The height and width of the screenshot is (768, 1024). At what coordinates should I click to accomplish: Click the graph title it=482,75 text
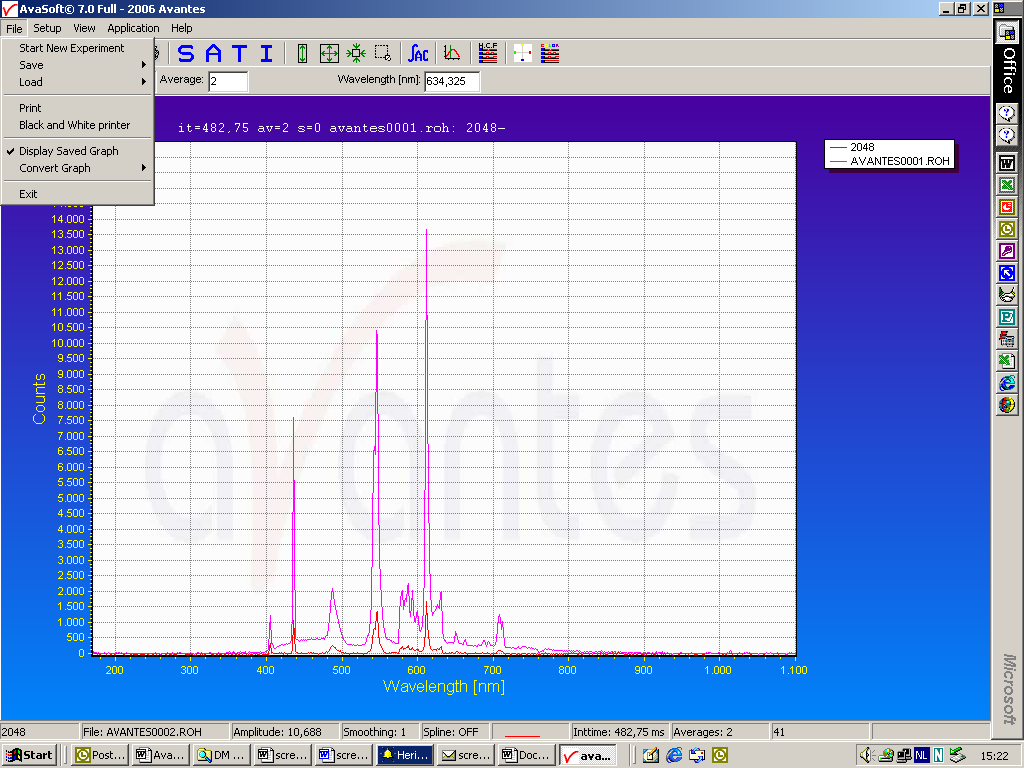pyautogui.click(x=341, y=128)
